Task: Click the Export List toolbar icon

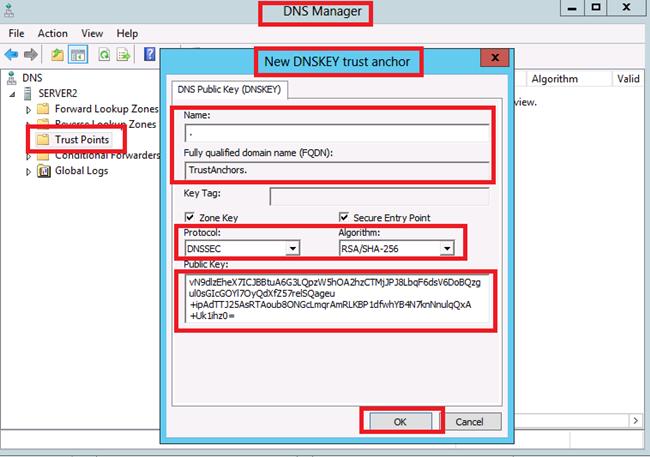Action: (x=121, y=54)
